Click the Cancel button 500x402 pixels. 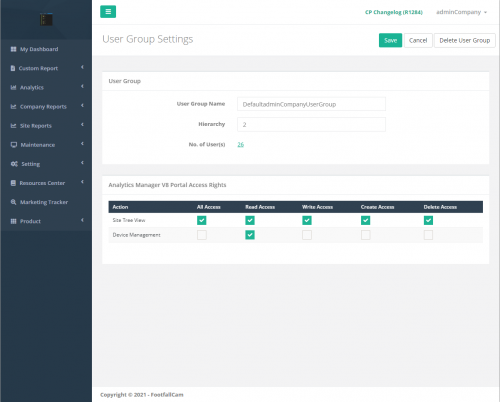(418, 40)
